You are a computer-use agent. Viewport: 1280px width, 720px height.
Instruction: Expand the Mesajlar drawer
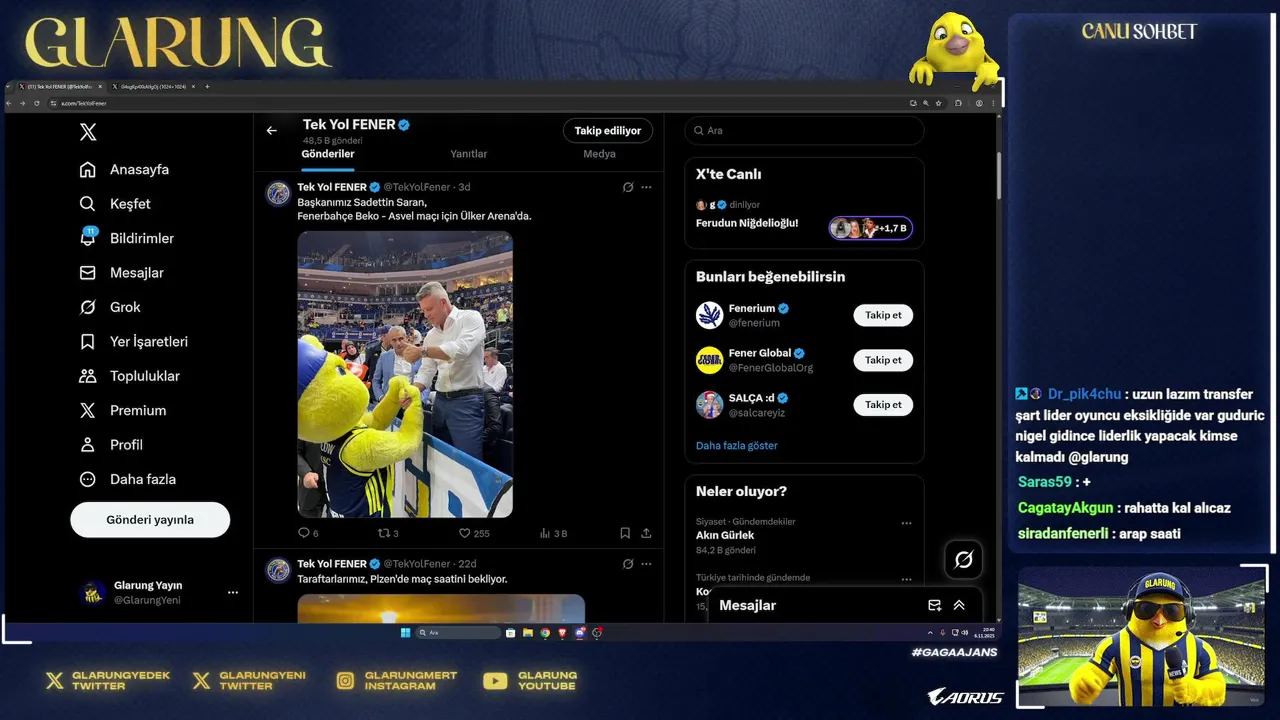pos(959,605)
